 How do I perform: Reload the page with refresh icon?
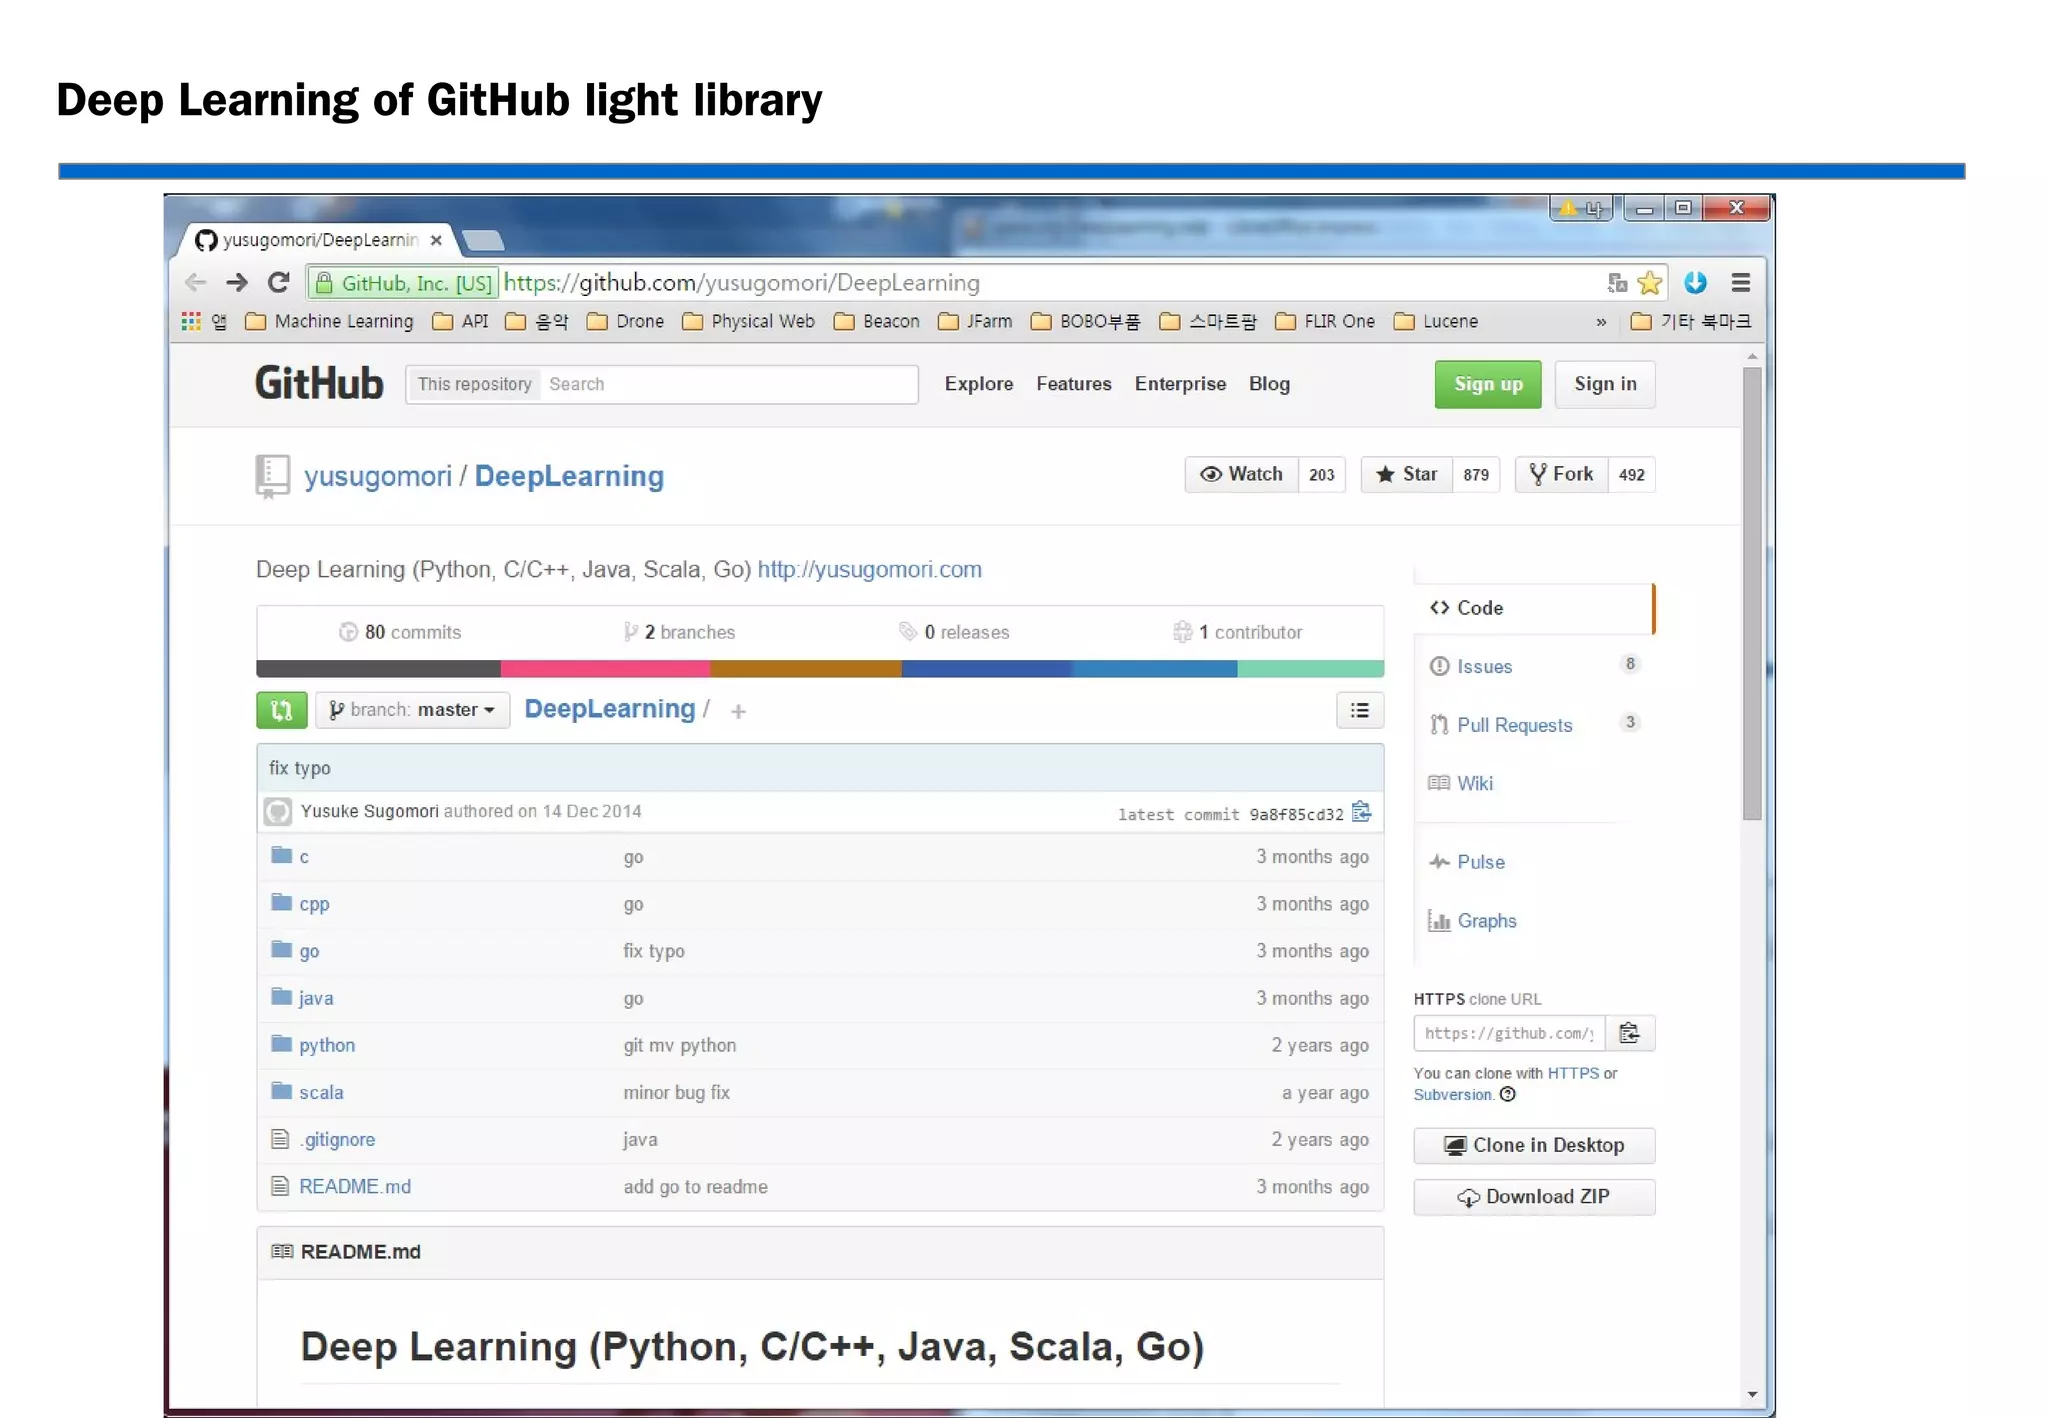[278, 283]
